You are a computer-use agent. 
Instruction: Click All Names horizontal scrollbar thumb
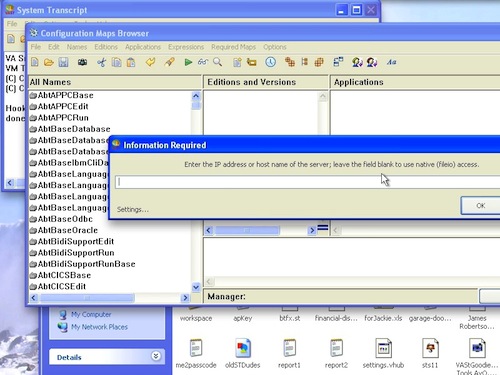[x=87, y=298]
